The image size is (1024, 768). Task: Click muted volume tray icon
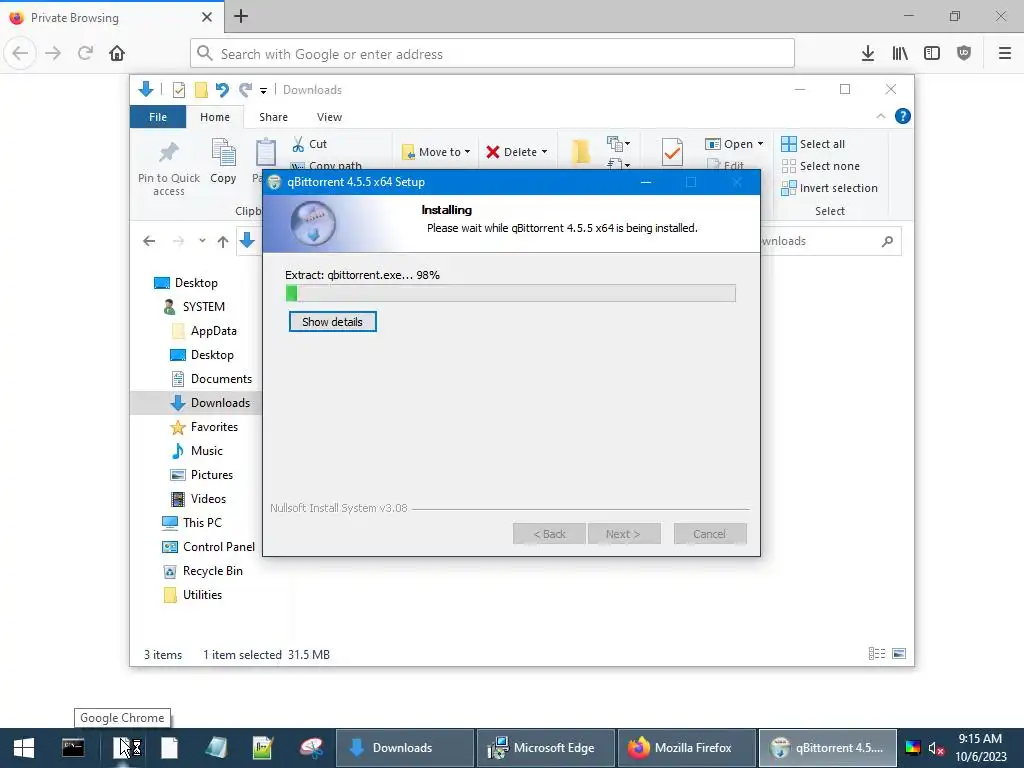tap(936, 748)
